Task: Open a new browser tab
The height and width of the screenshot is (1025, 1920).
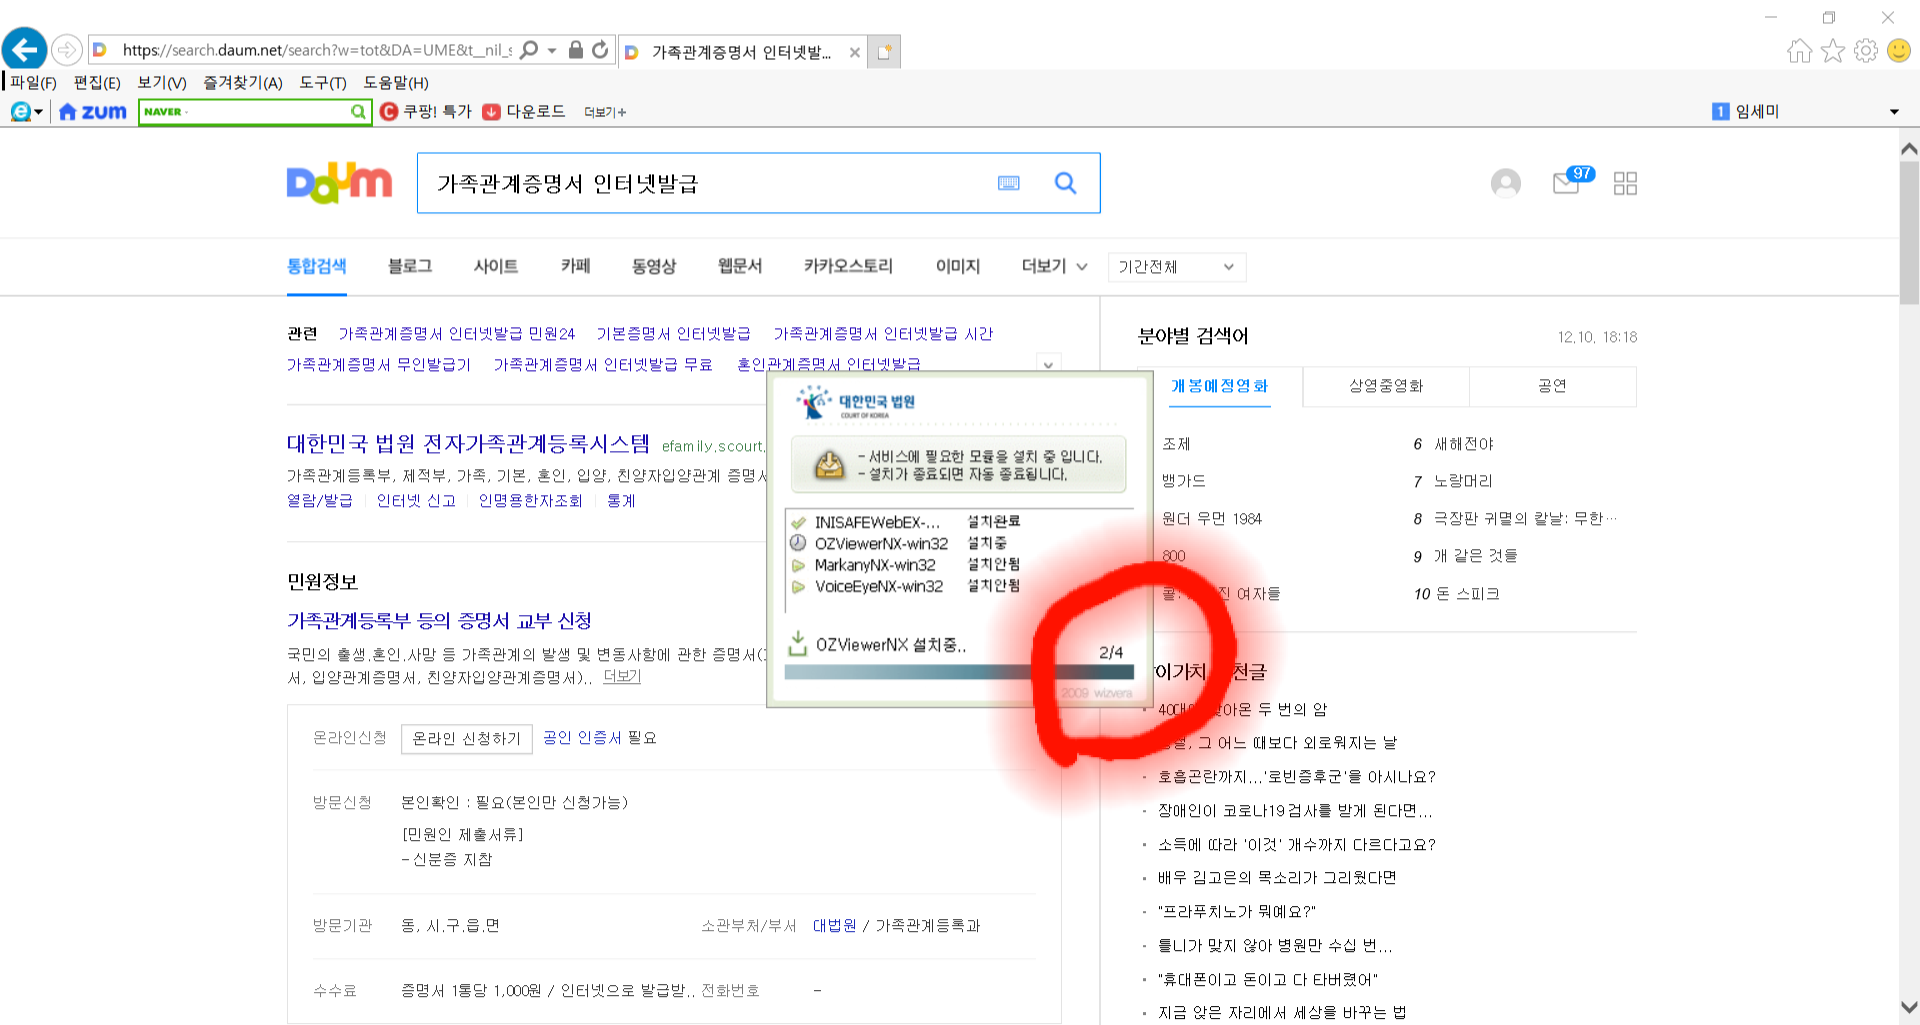Action: tap(884, 51)
